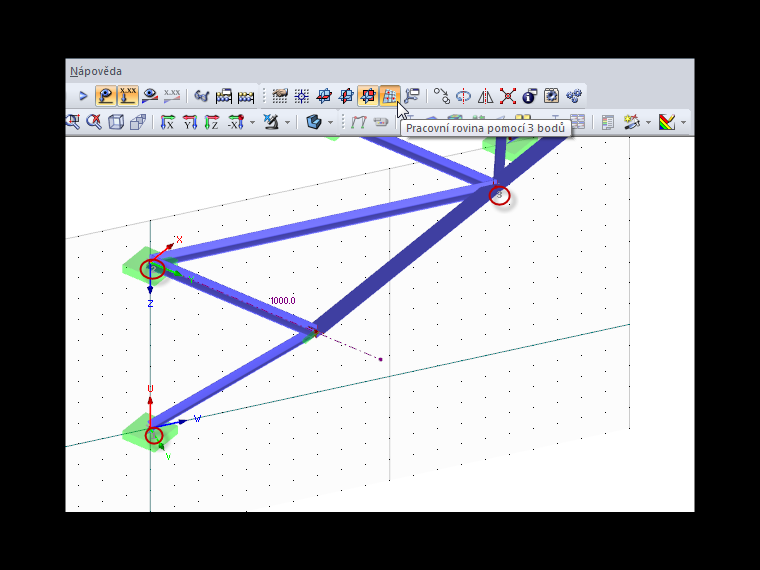760x570 pixels.
Task: Click the 3-point work plane icon
Action: (x=390, y=96)
